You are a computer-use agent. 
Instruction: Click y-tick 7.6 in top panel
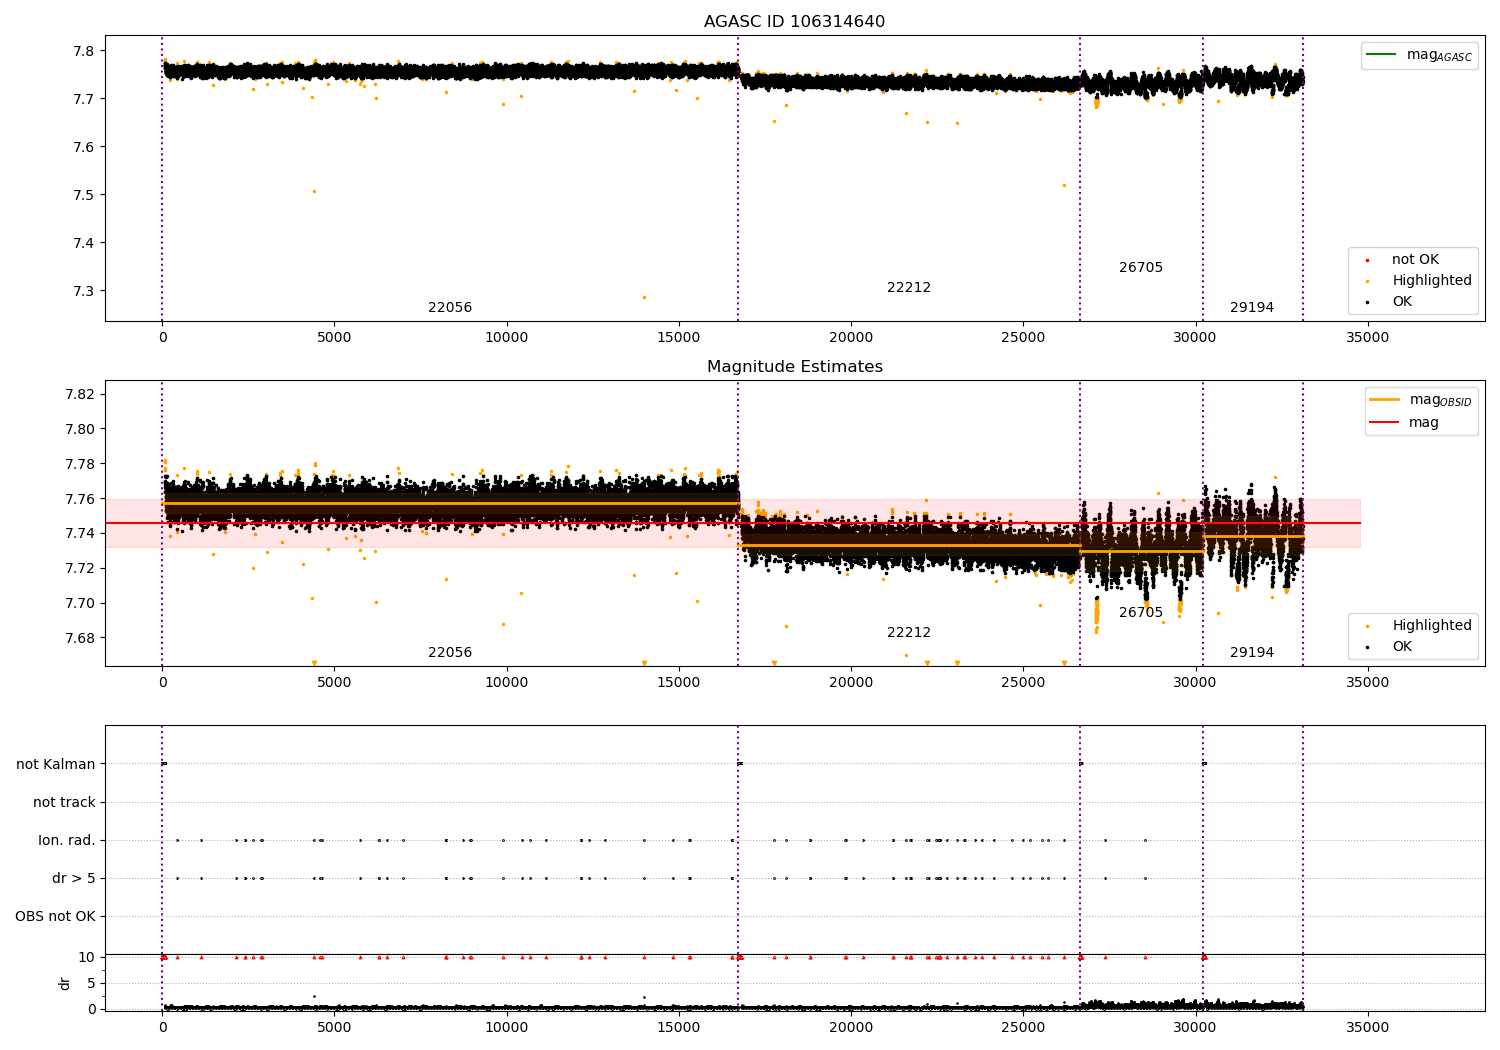85,147
